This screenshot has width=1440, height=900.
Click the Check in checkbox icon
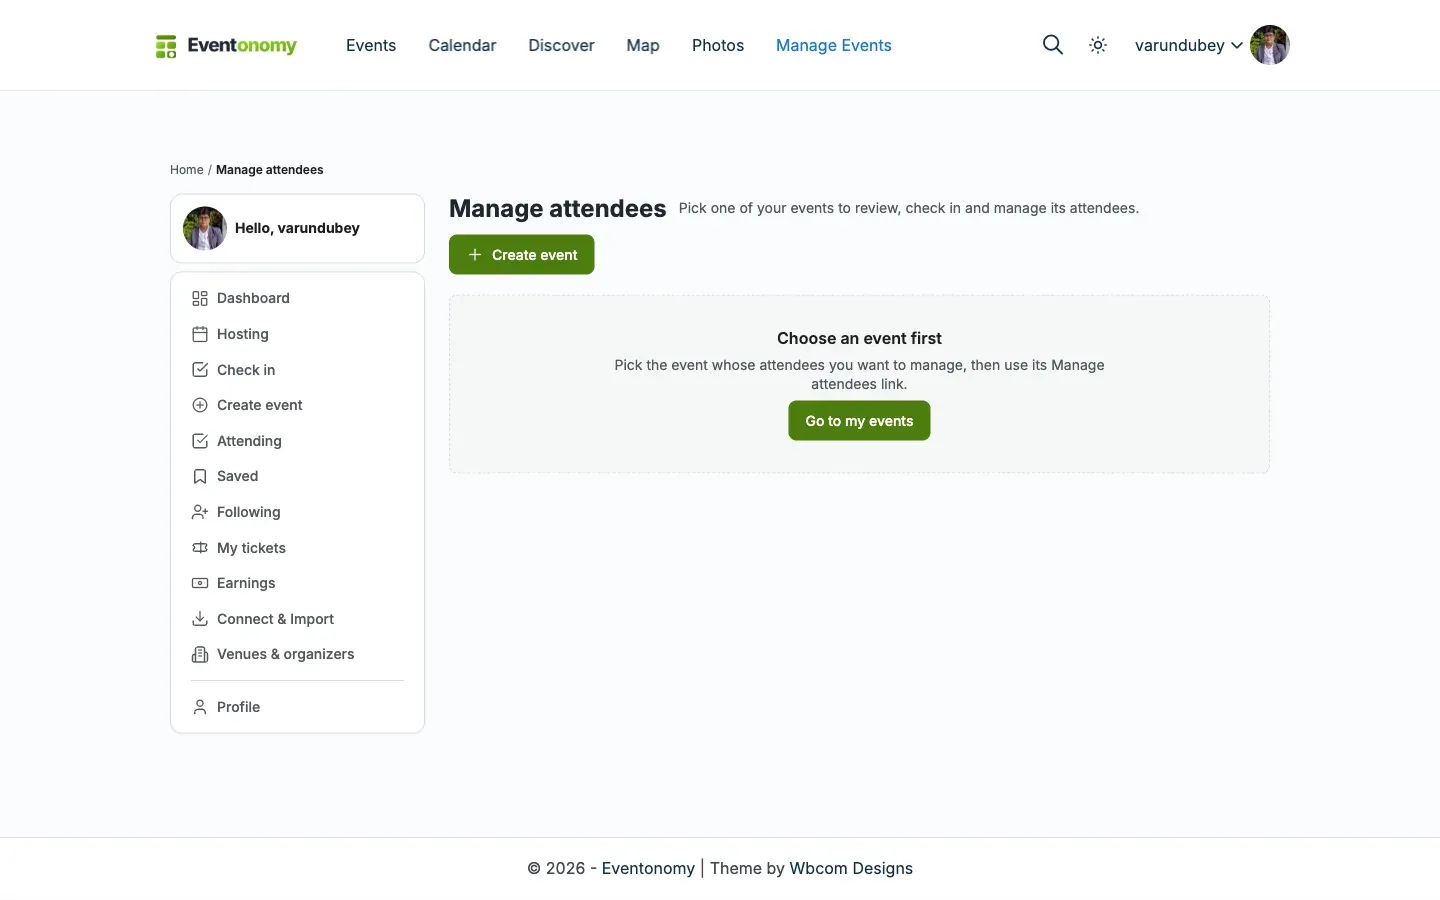(200, 370)
